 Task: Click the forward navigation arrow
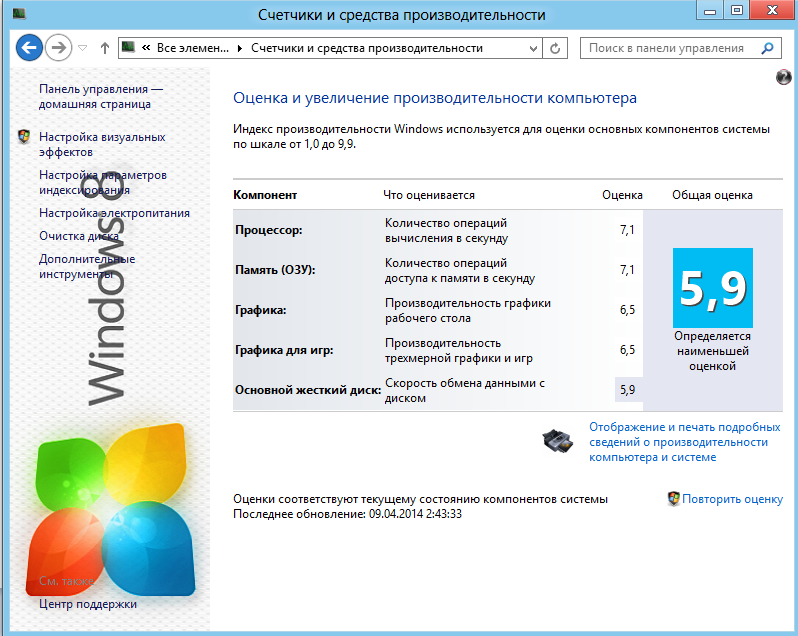coord(59,48)
